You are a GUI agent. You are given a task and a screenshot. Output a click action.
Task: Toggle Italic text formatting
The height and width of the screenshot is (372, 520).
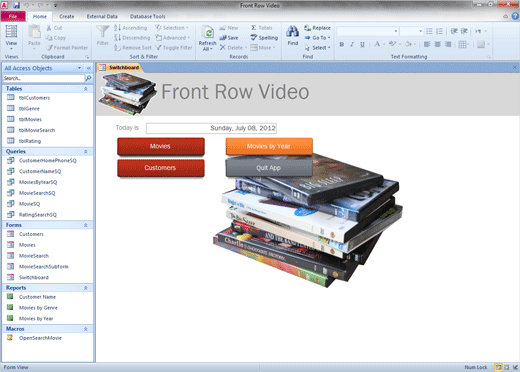352,44
